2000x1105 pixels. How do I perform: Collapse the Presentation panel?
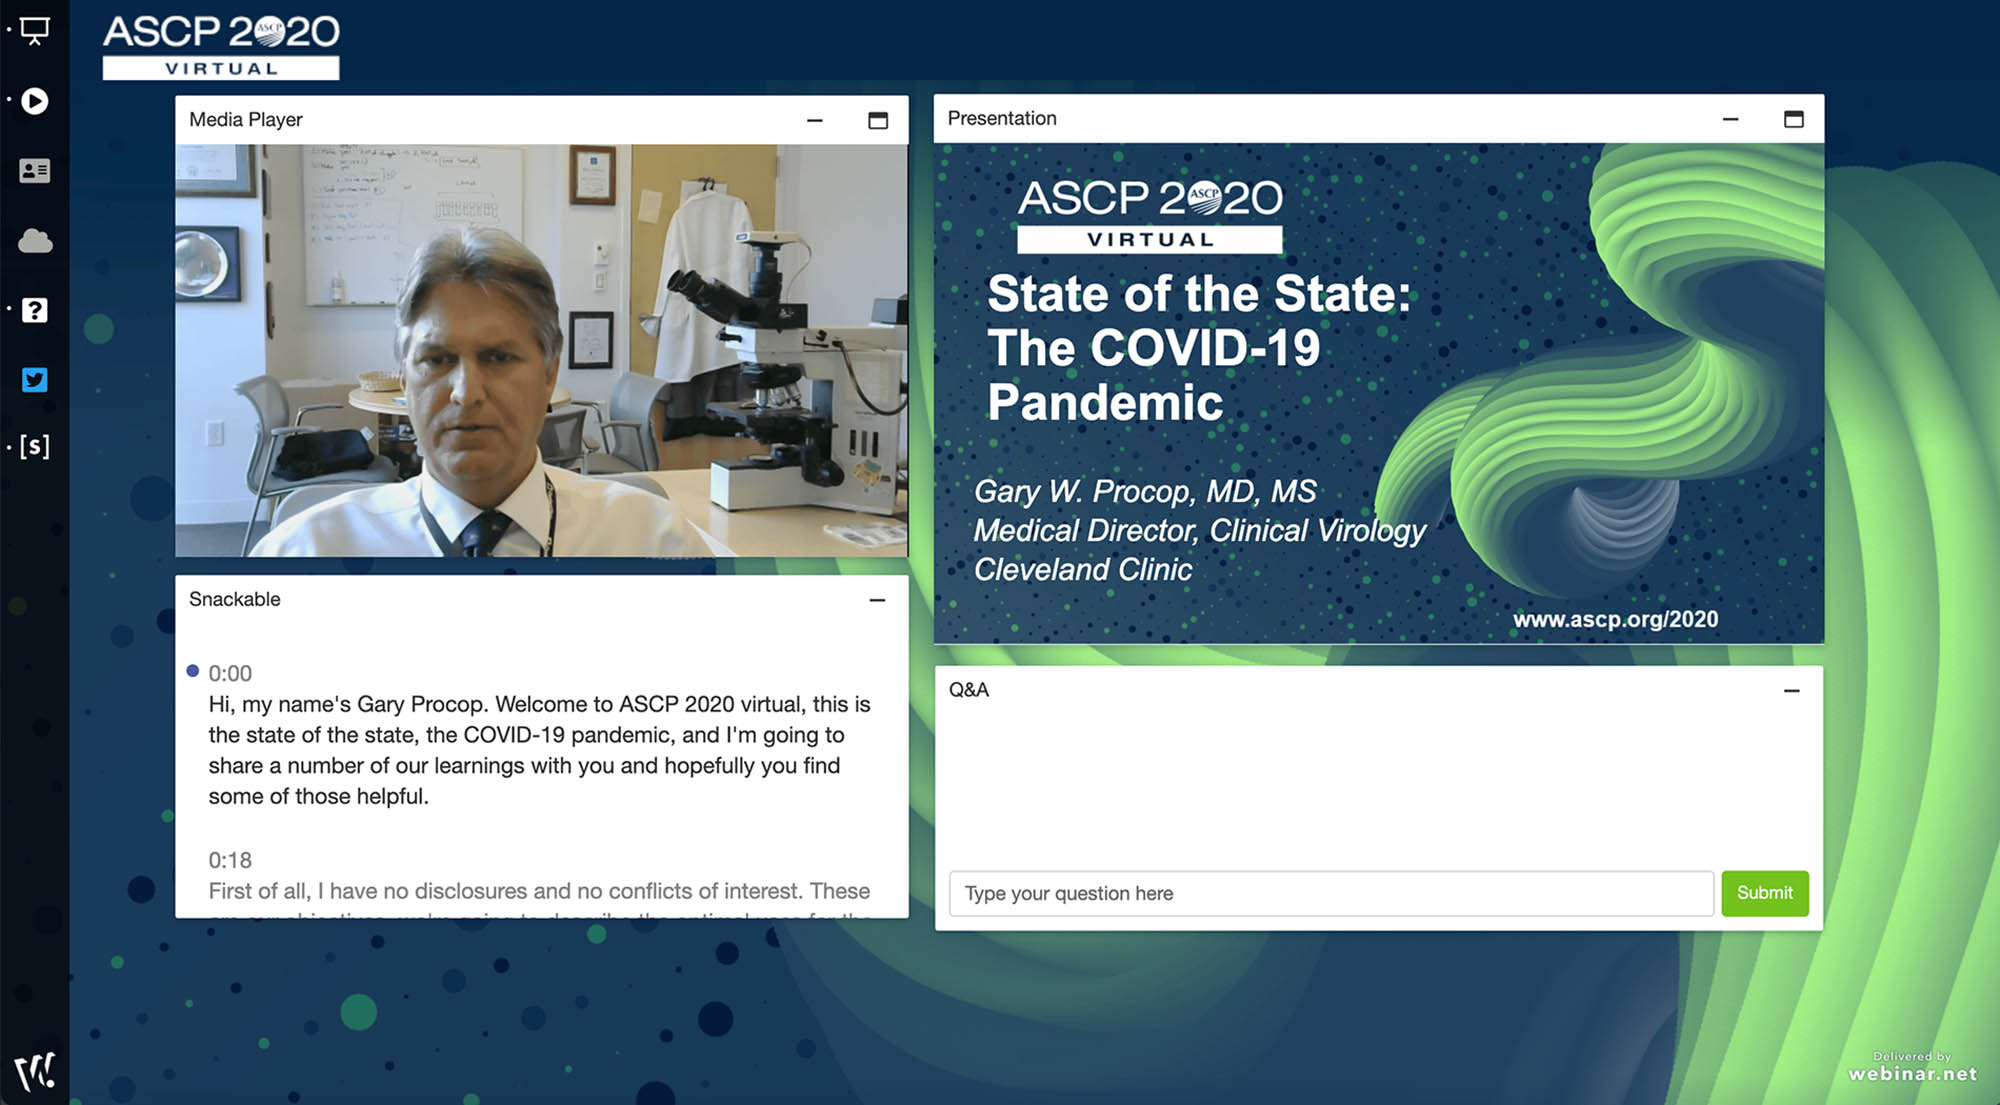(x=1730, y=119)
